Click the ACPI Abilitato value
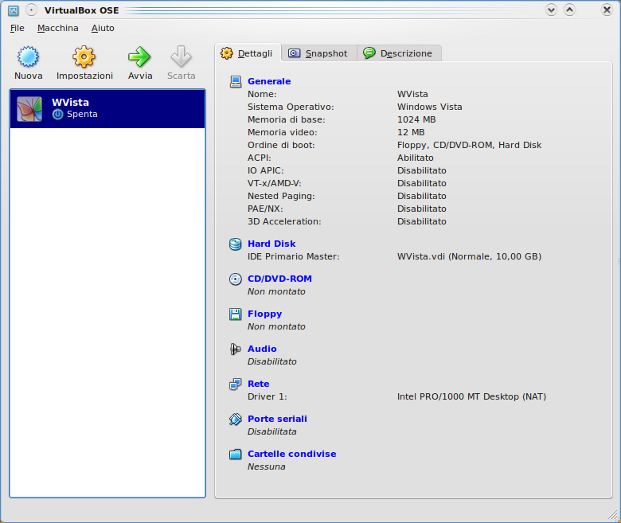This screenshot has height=523, width=621. click(x=415, y=158)
